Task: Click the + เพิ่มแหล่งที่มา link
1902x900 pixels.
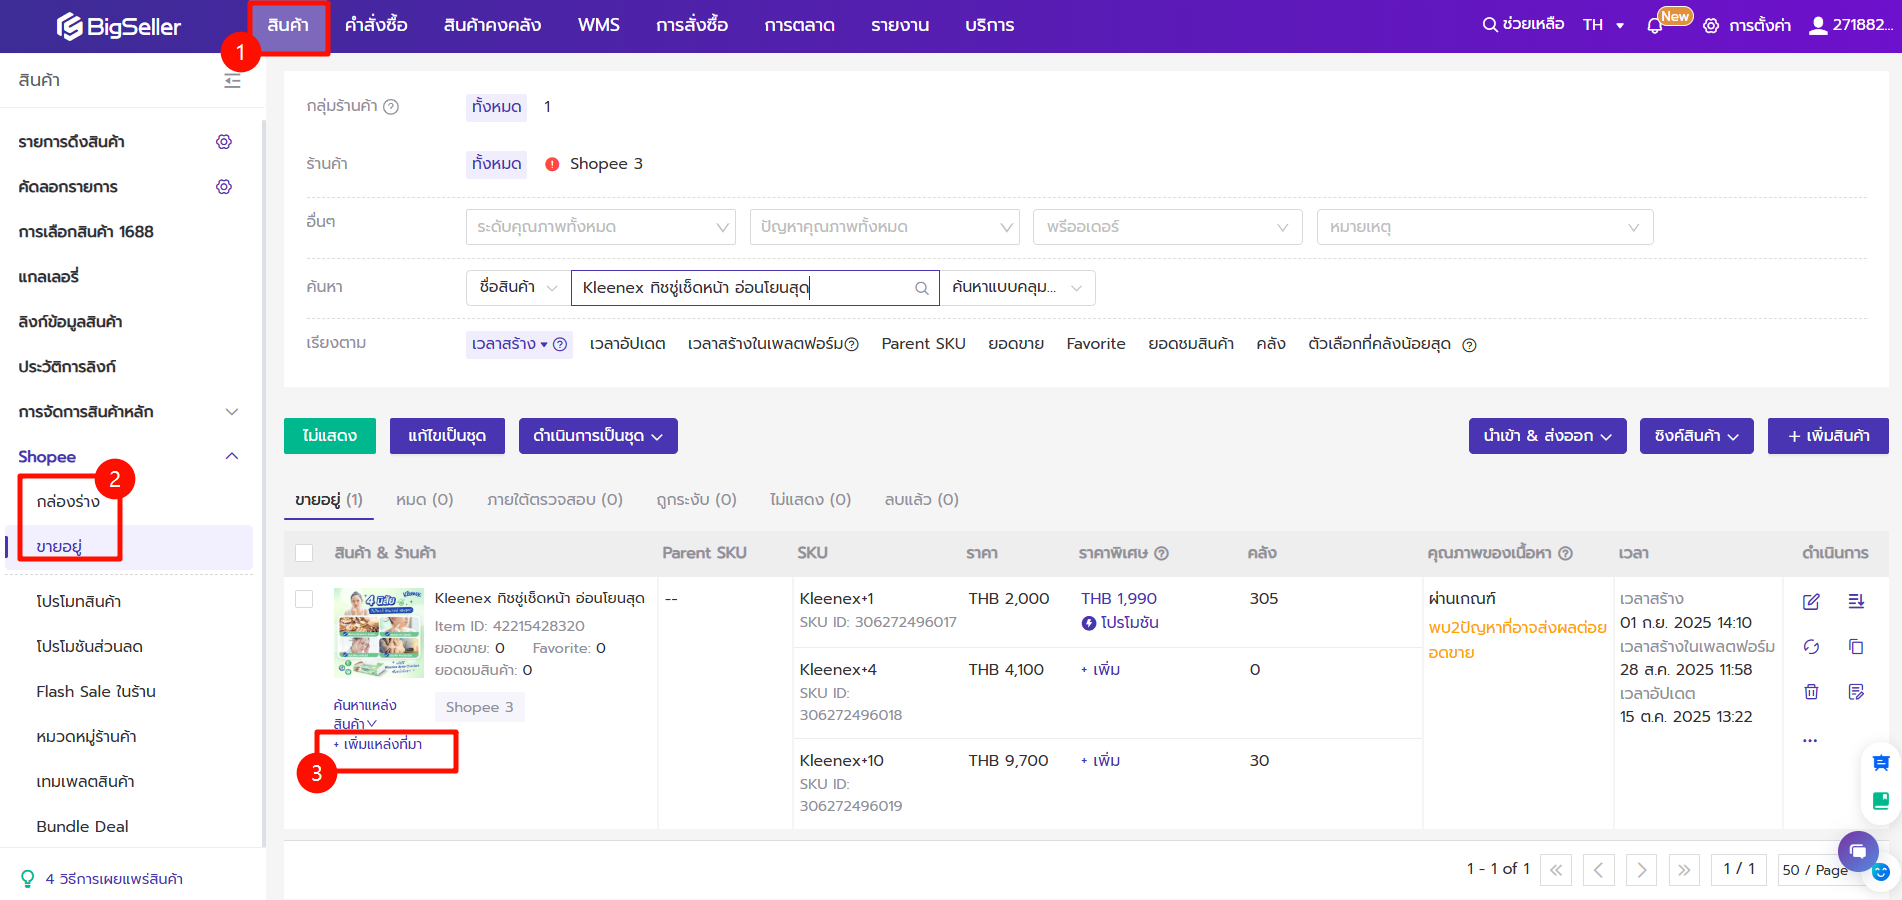Action: coord(378,744)
